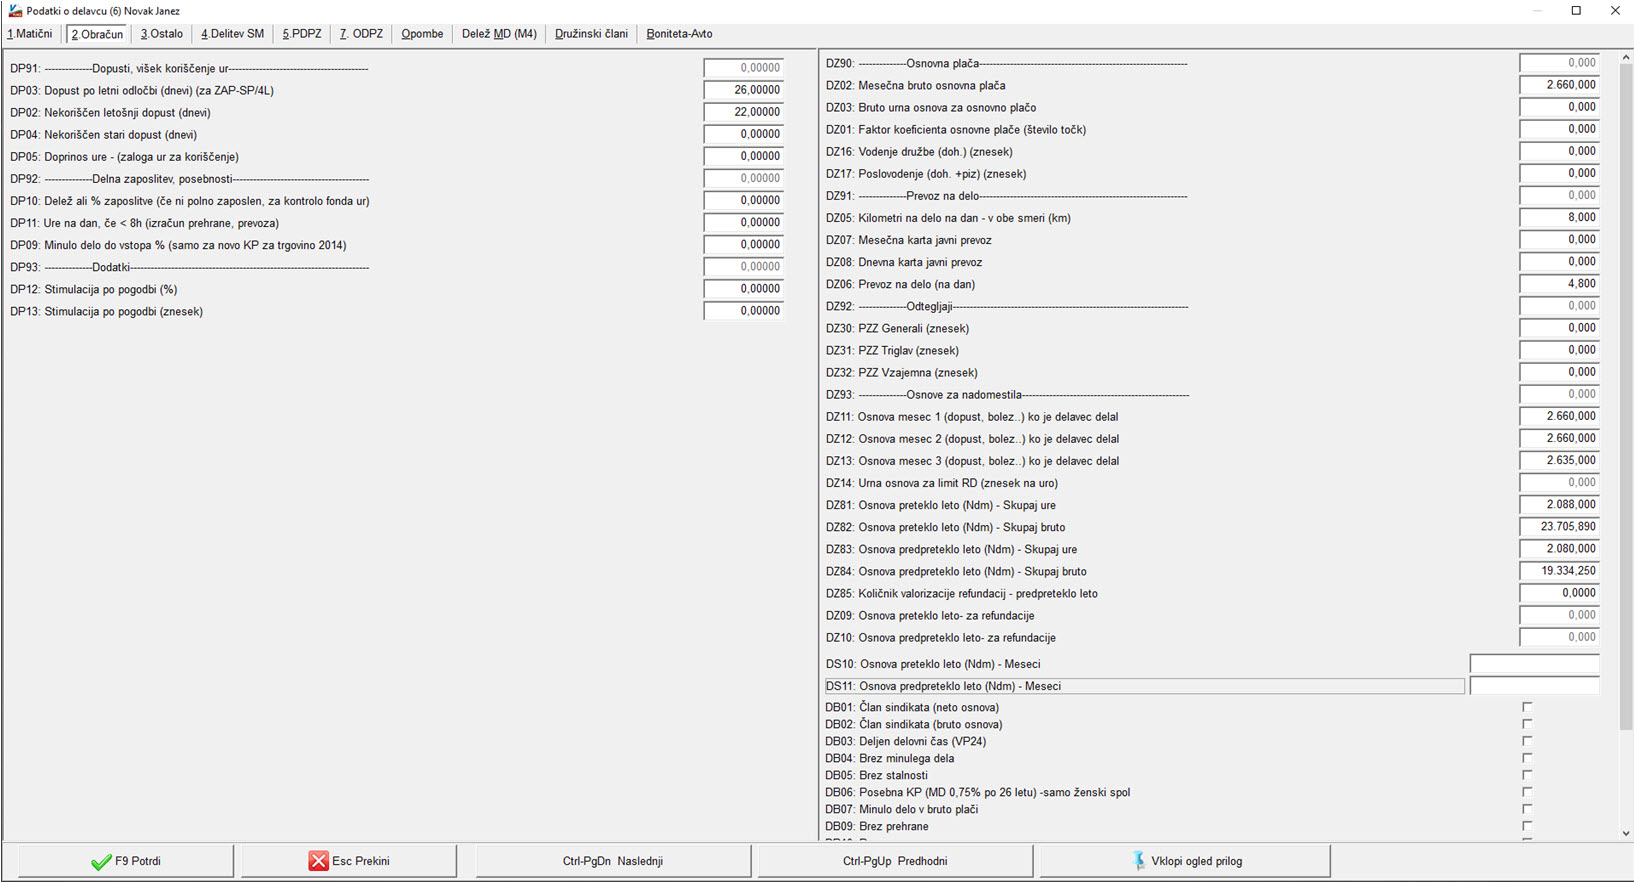This screenshot has height=883, width=1634.
Task: Click DZ05 Kilometri na delo field
Action: (1559, 217)
